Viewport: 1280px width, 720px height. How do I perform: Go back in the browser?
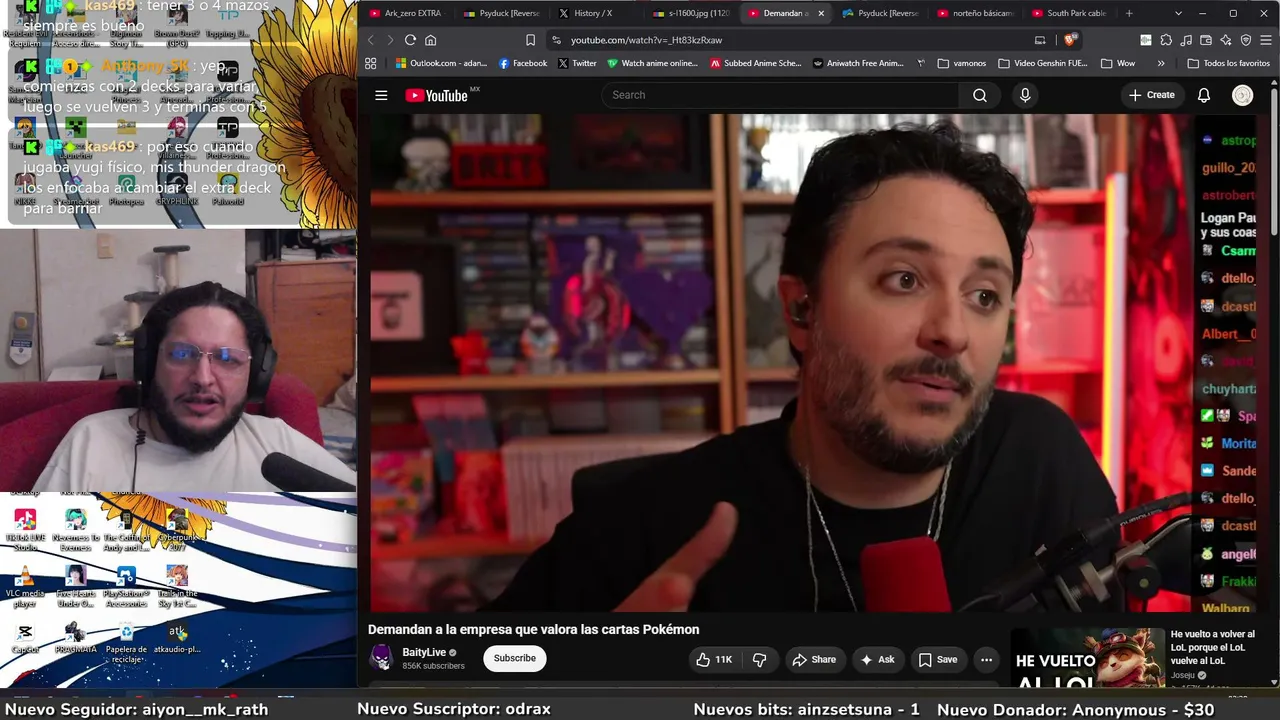pyautogui.click(x=370, y=40)
